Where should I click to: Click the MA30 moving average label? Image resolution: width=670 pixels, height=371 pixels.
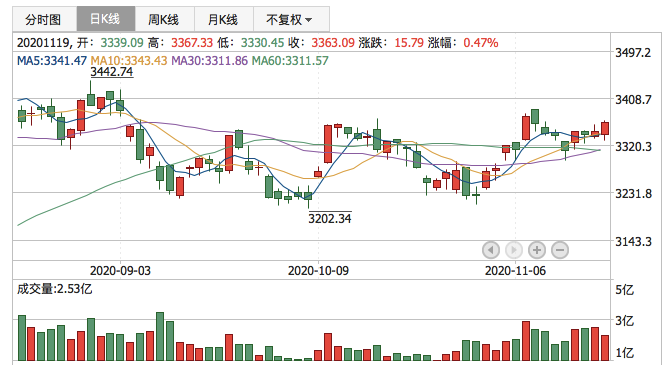point(209,61)
